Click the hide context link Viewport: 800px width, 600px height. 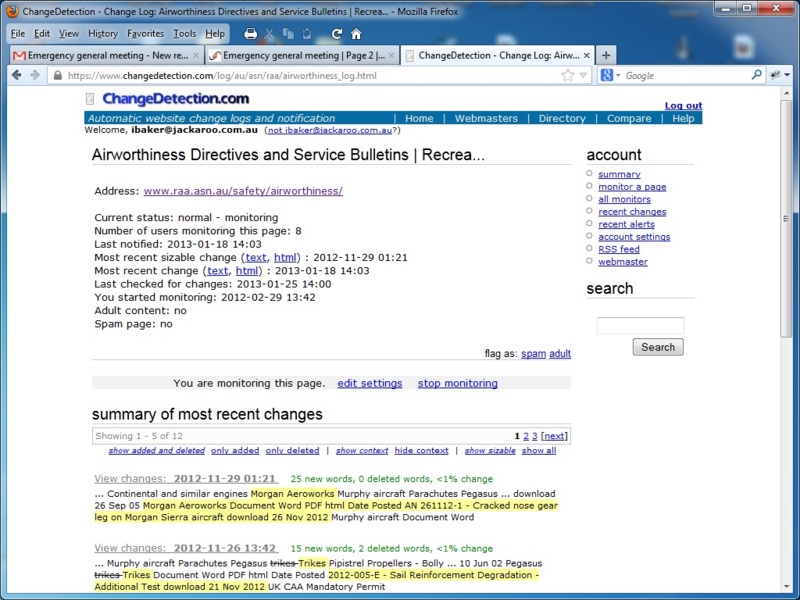(x=421, y=451)
